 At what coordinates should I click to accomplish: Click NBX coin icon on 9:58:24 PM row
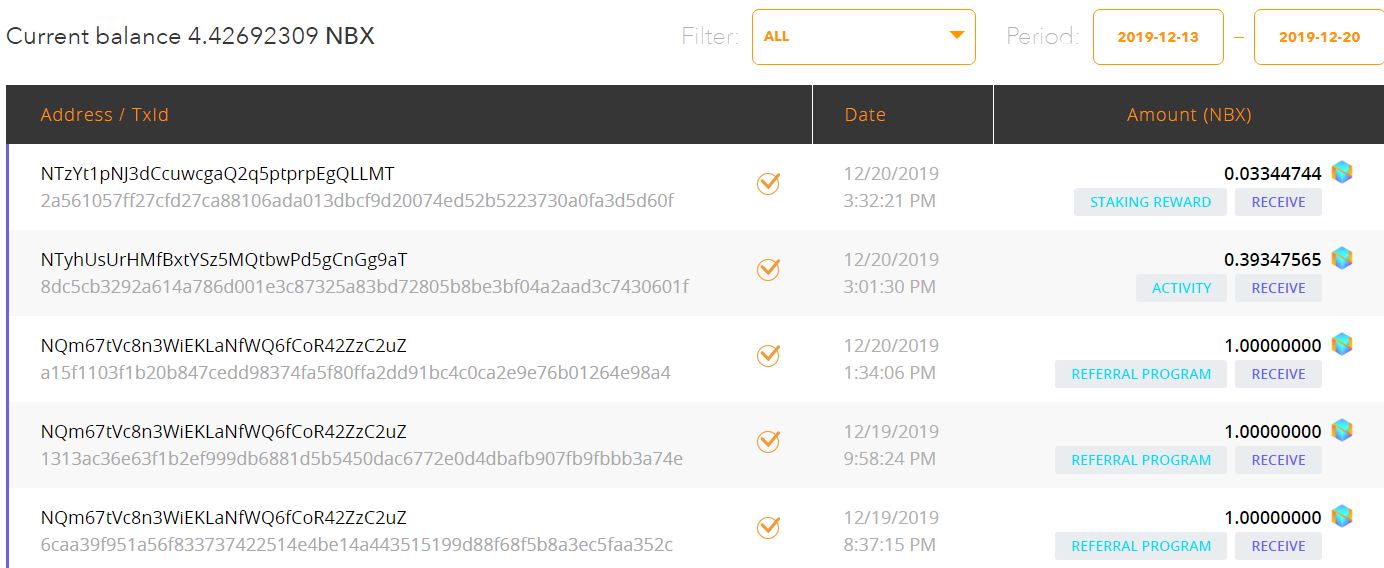click(x=1342, y=430)
